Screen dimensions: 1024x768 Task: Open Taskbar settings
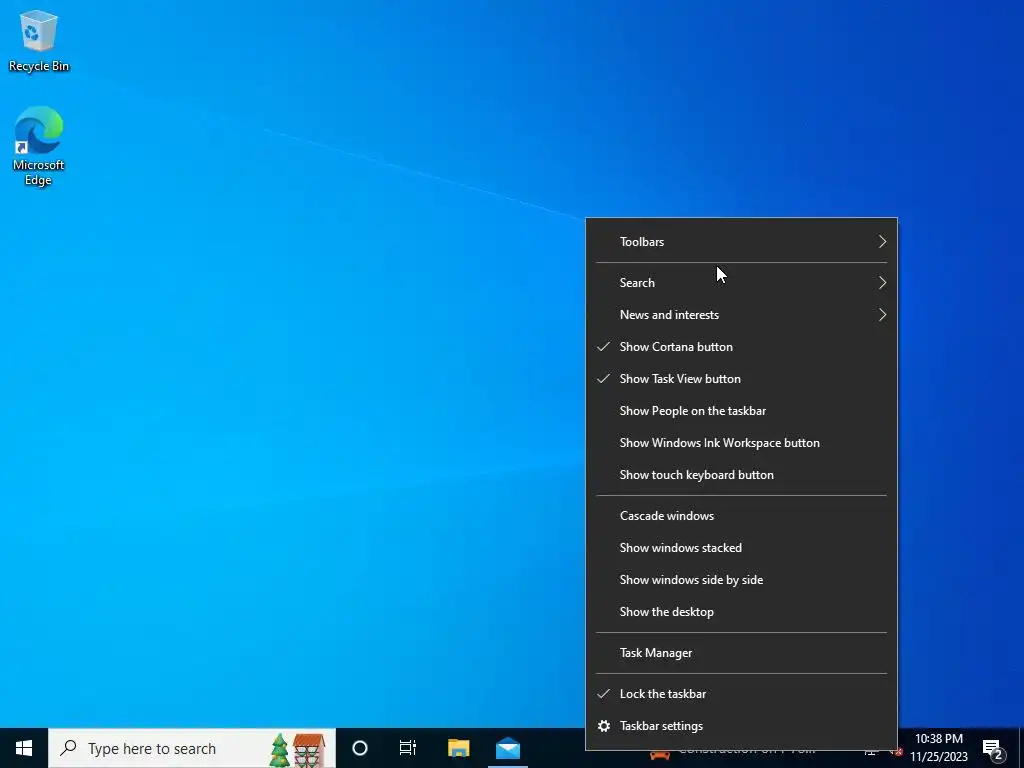point(741,726)
